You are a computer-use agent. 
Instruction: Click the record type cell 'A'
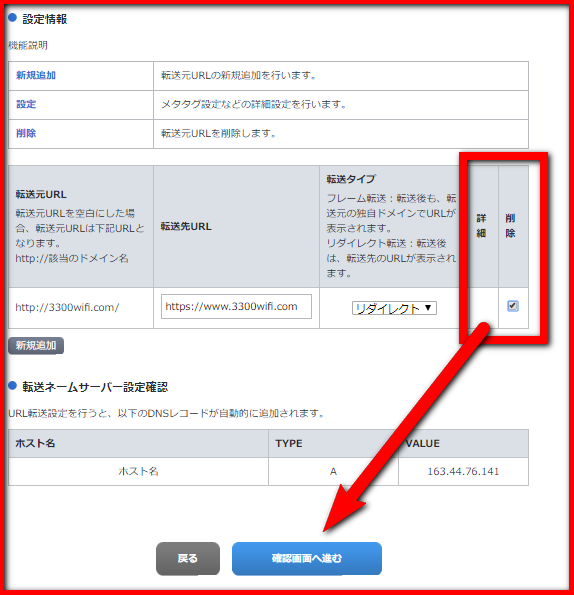pyautogui.click(x=333, y=471)
